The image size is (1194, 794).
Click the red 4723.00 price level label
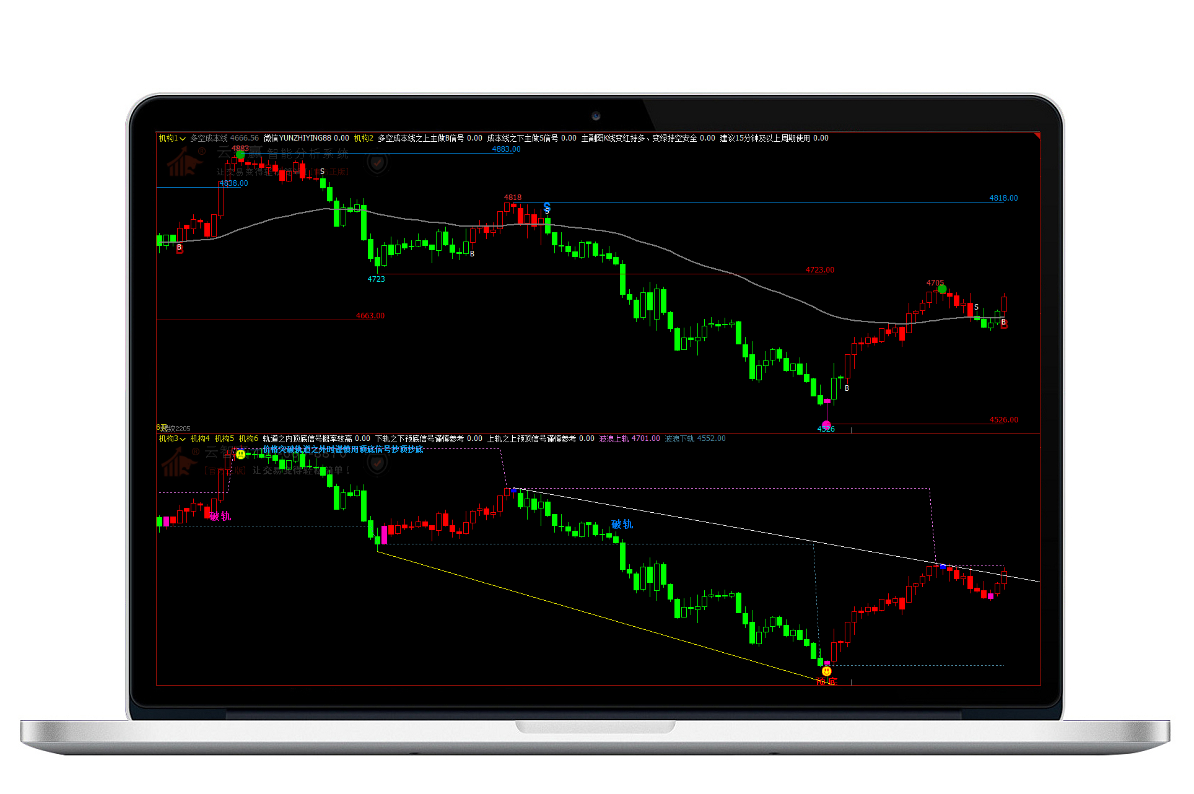pos(819,270)
